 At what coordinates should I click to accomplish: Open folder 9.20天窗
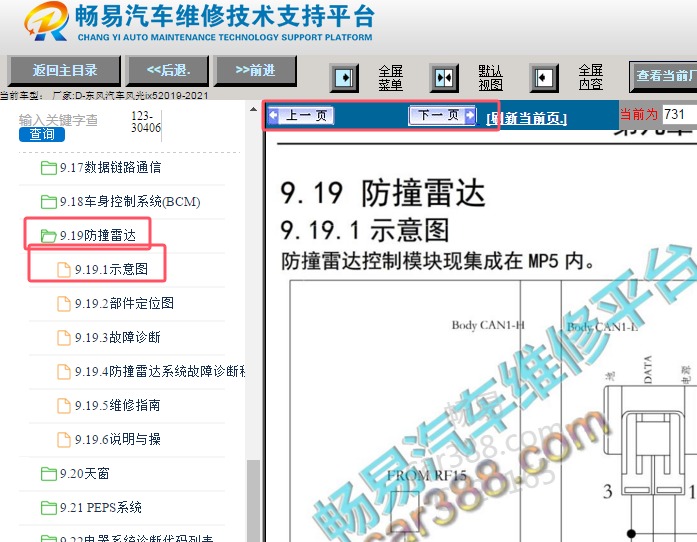click(84, 474)
